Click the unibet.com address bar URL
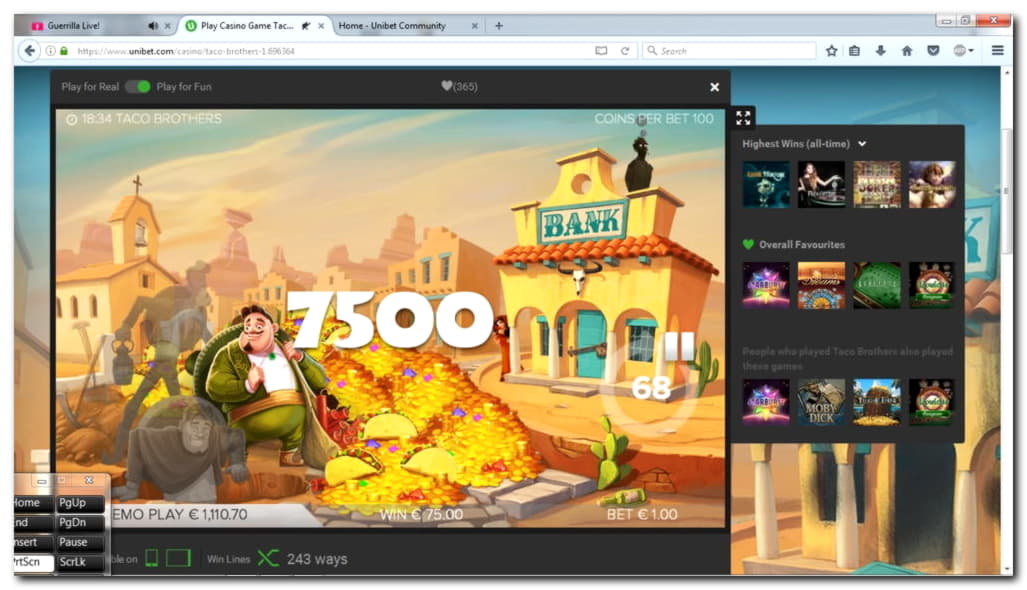1027x590 pixels. coord(185,51)
